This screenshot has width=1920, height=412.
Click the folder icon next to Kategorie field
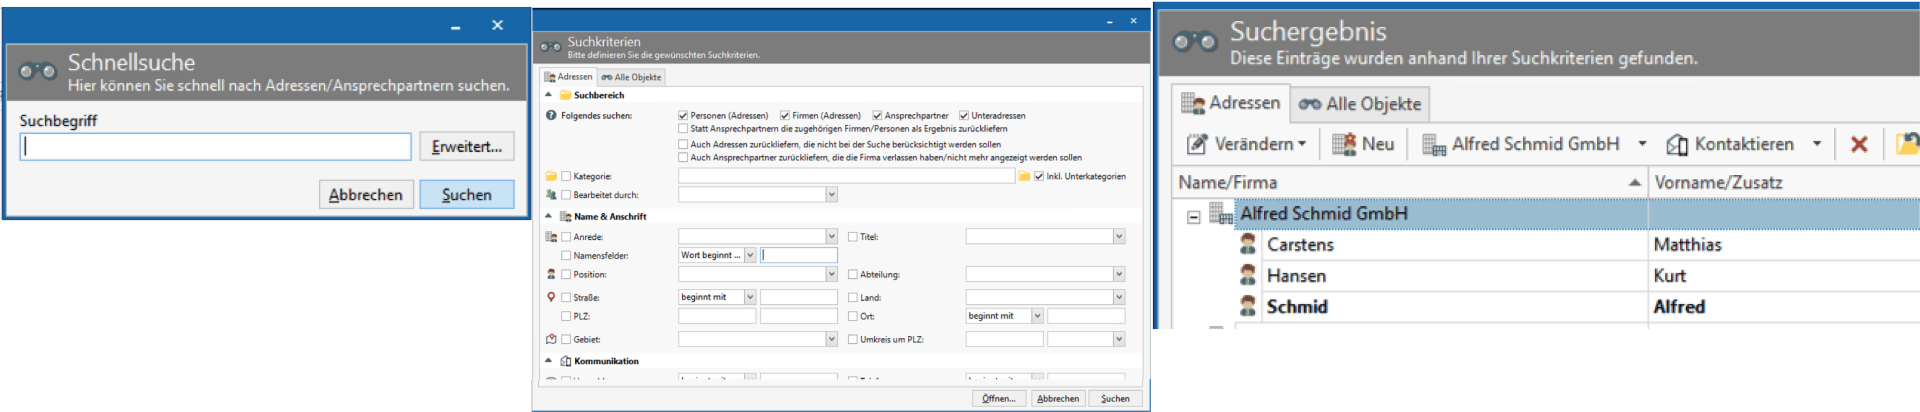(x=551, y=176)
